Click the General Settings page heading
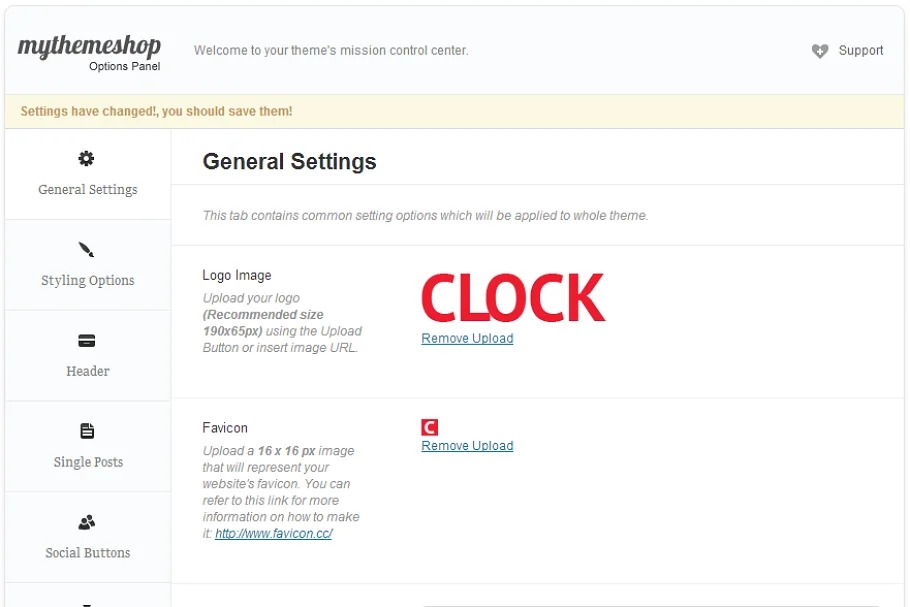The width and height of the screenshot is (910, 607). 289,162
